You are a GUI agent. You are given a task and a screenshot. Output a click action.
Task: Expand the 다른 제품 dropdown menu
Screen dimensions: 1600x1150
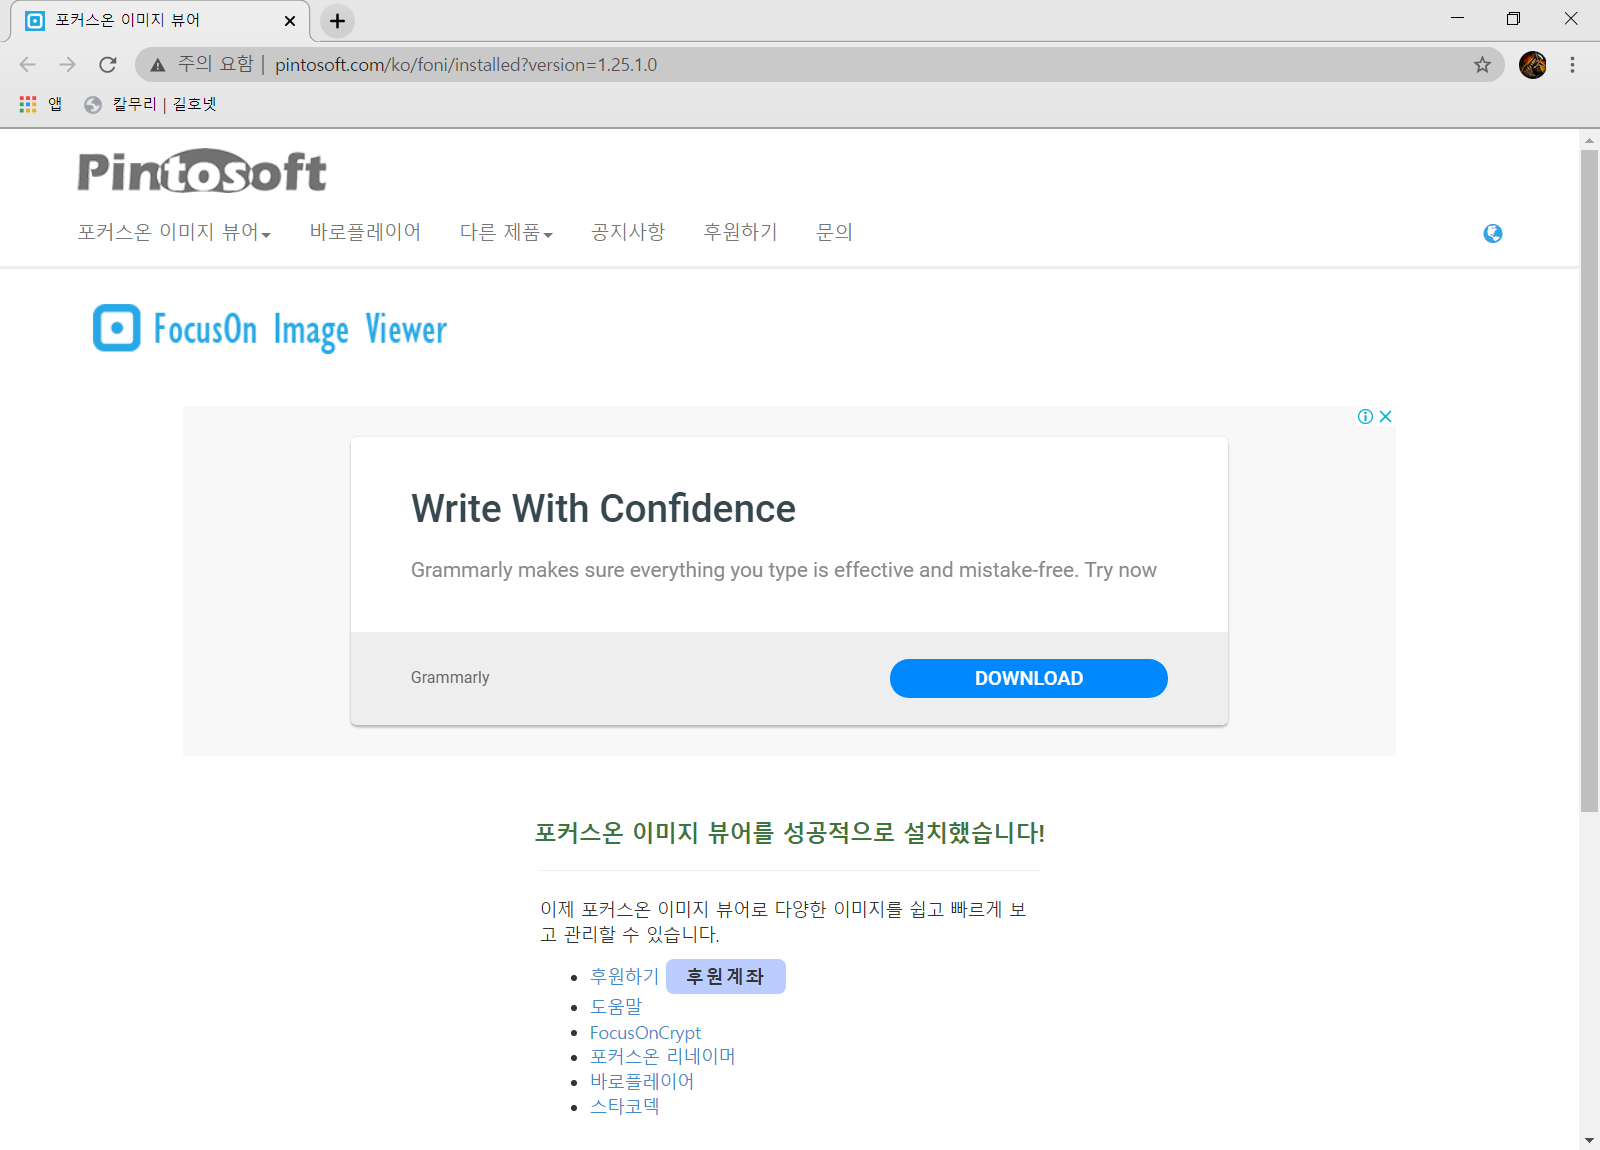pyautogui.click(x=506, y=232)
